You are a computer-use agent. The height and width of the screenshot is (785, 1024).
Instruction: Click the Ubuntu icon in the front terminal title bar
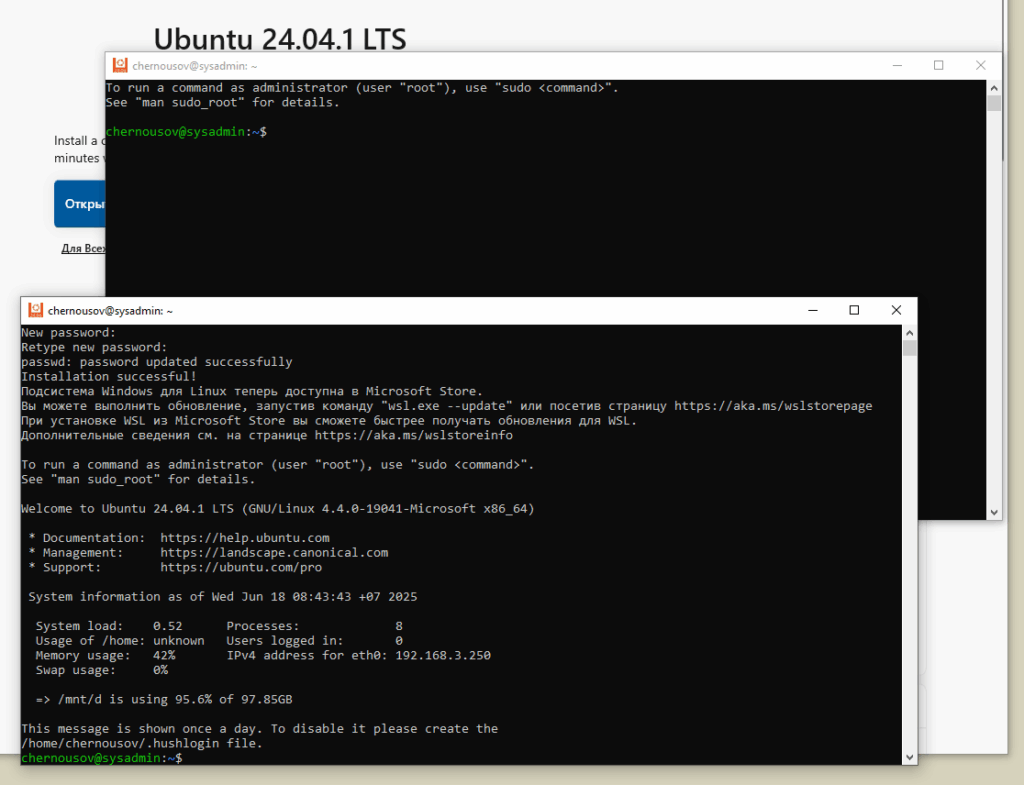pyautogui.click(x=35, y=311)
